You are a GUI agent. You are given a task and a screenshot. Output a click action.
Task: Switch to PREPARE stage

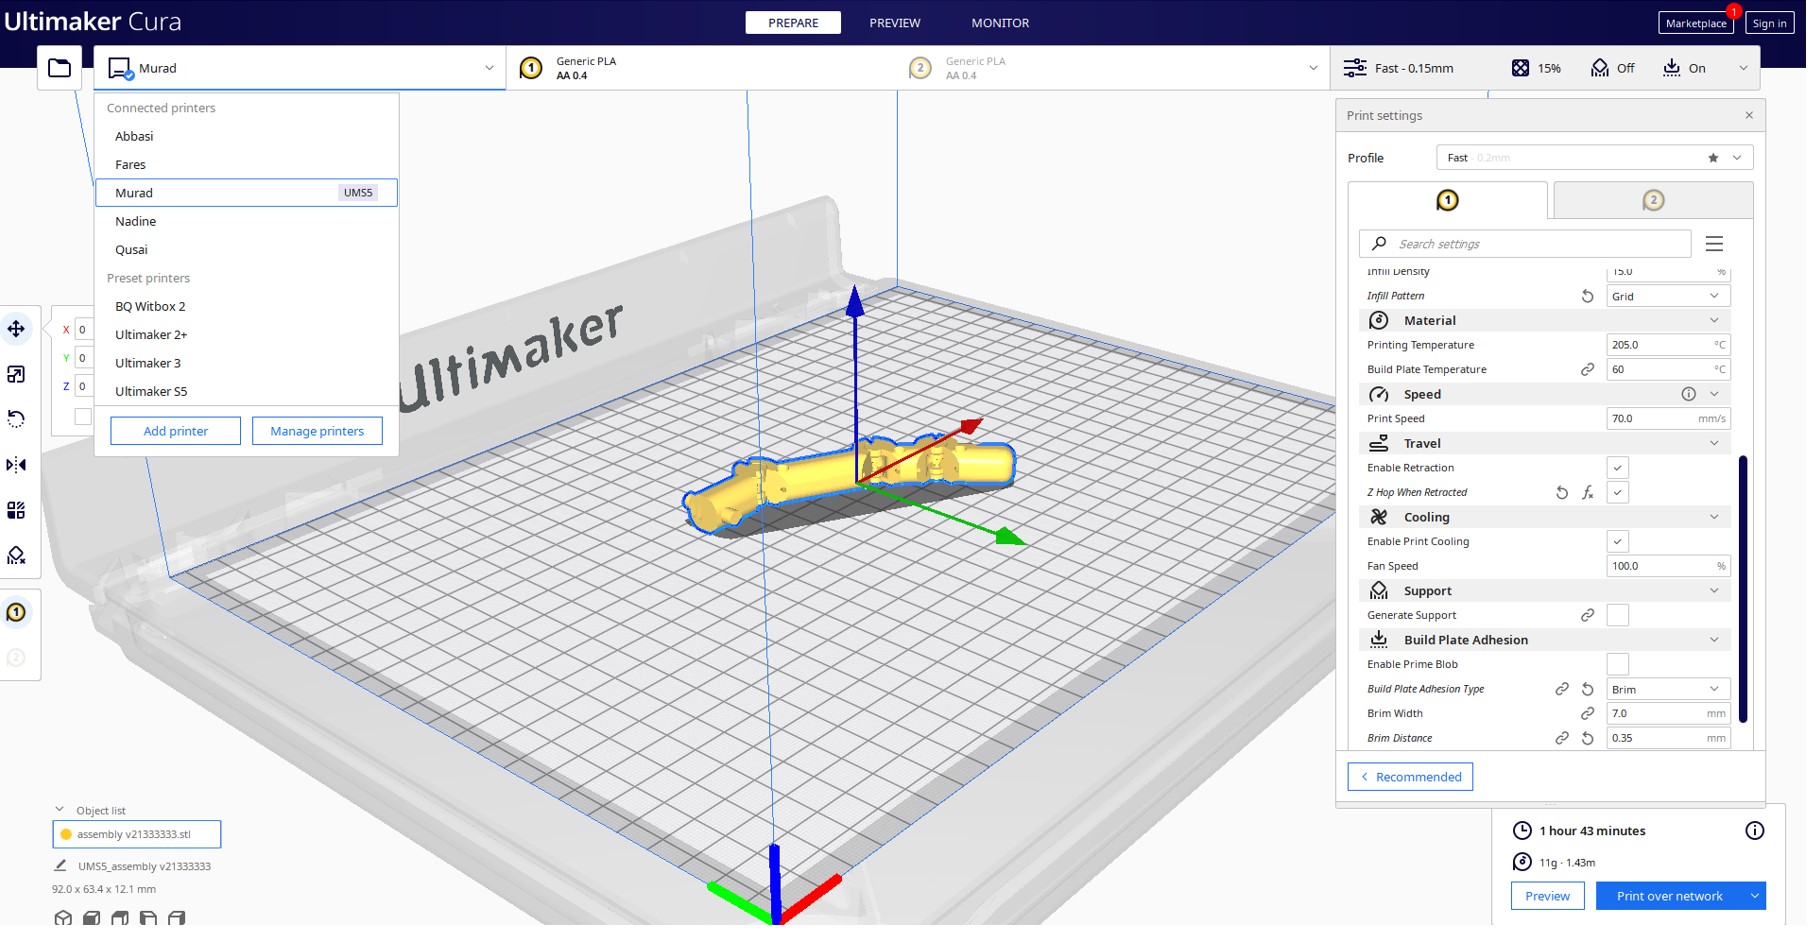(794, 23)
